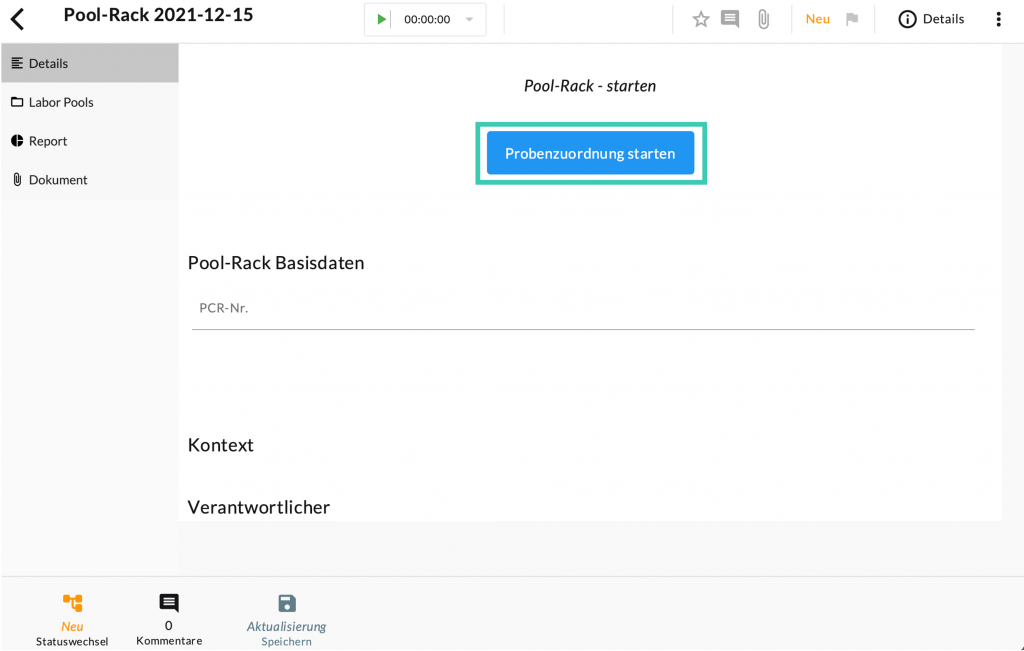
Task: Open the three-dot more options menu
Action: click(x=998, y=19)
